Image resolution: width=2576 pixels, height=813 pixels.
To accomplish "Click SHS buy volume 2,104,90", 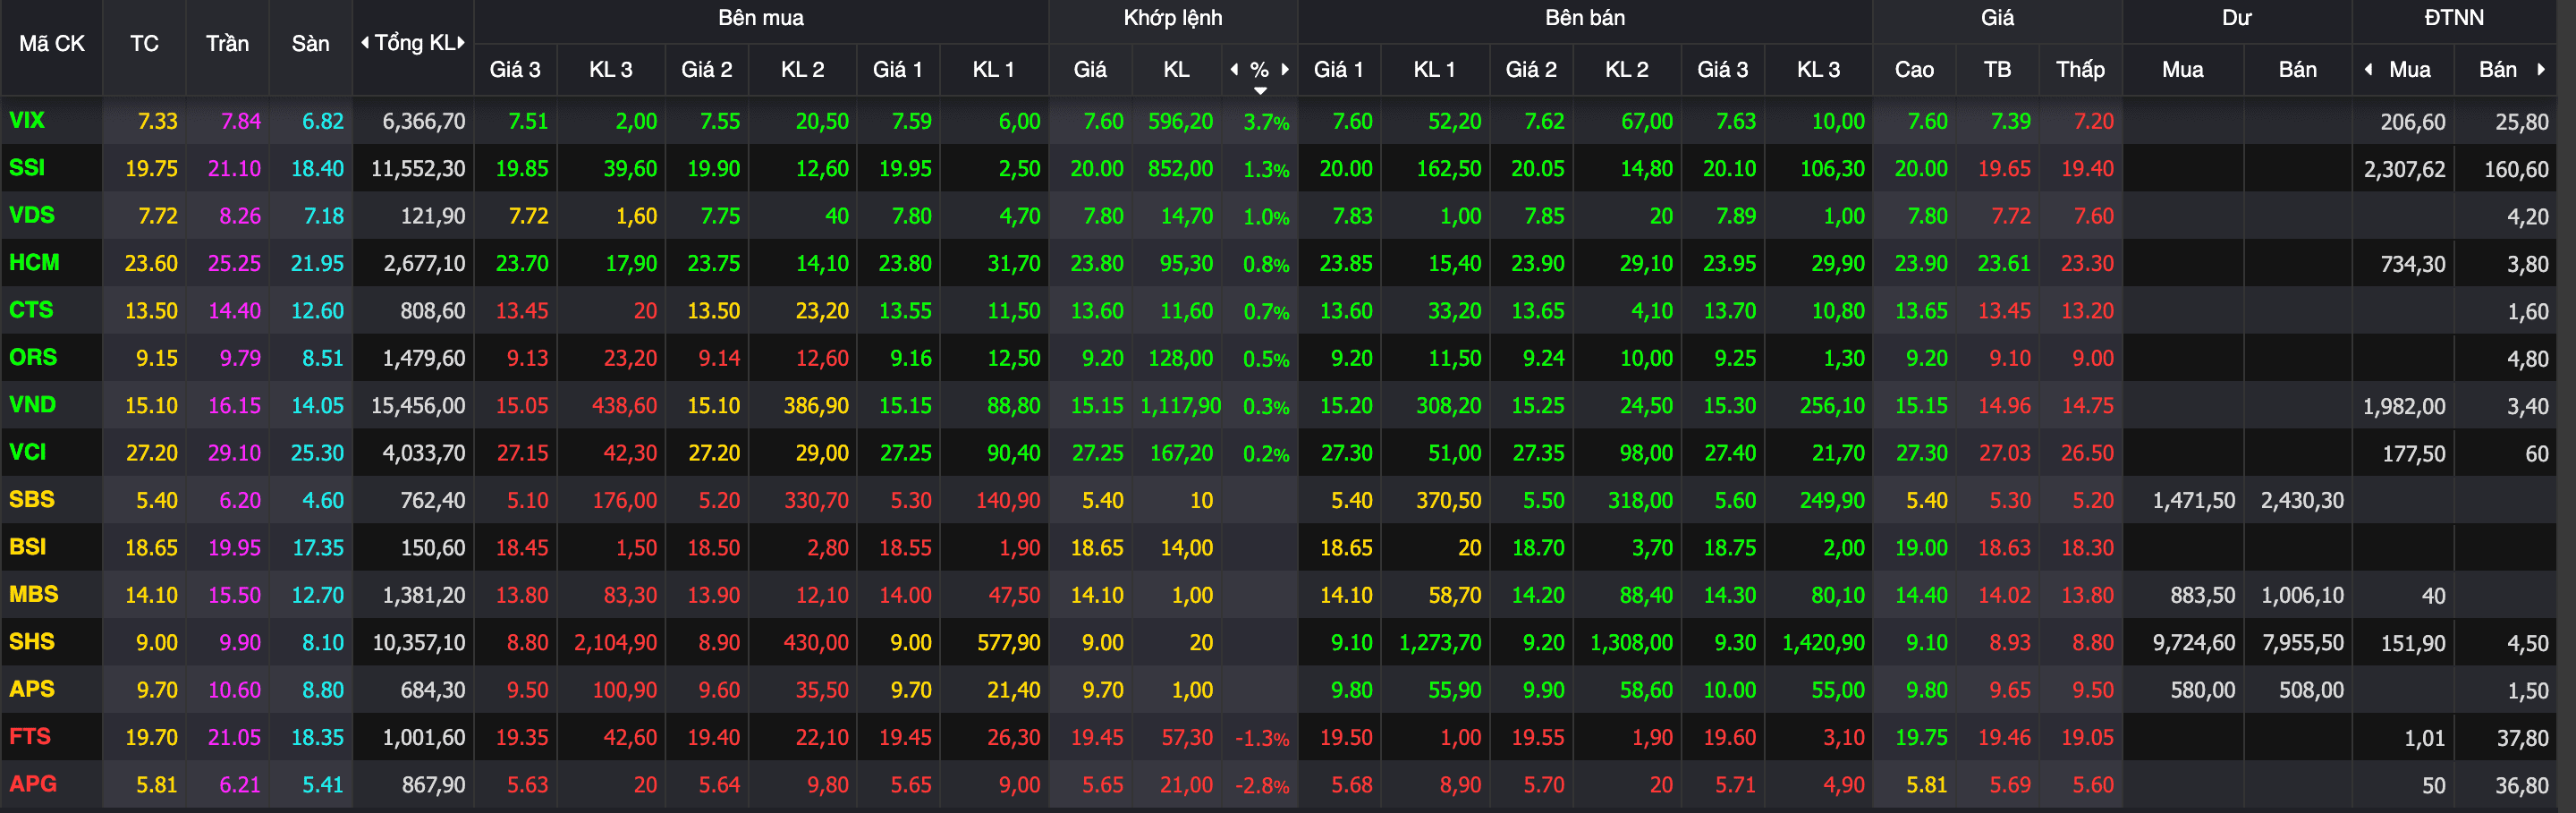I will coord(615,643).
